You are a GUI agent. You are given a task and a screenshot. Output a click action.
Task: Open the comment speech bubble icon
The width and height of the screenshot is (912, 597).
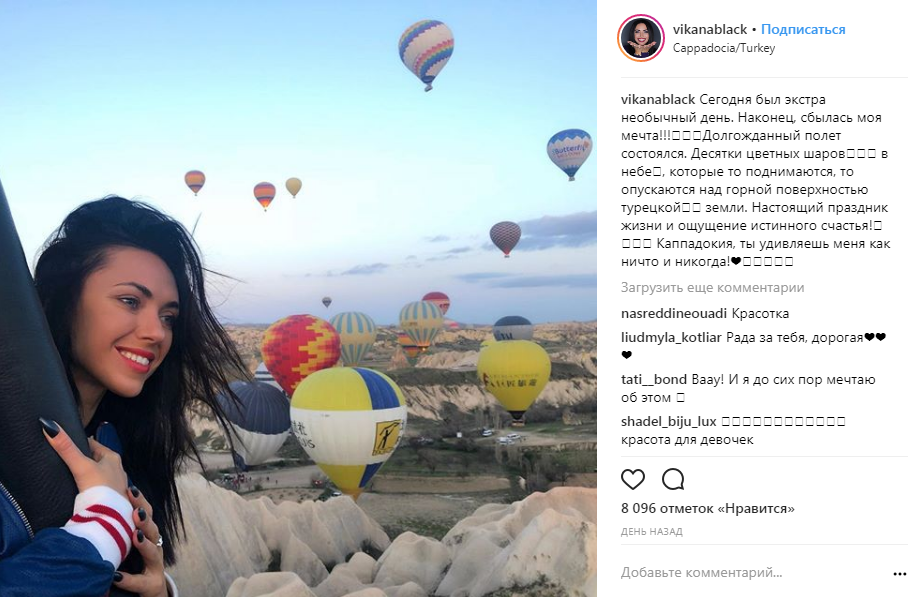[x=673, y=479]
